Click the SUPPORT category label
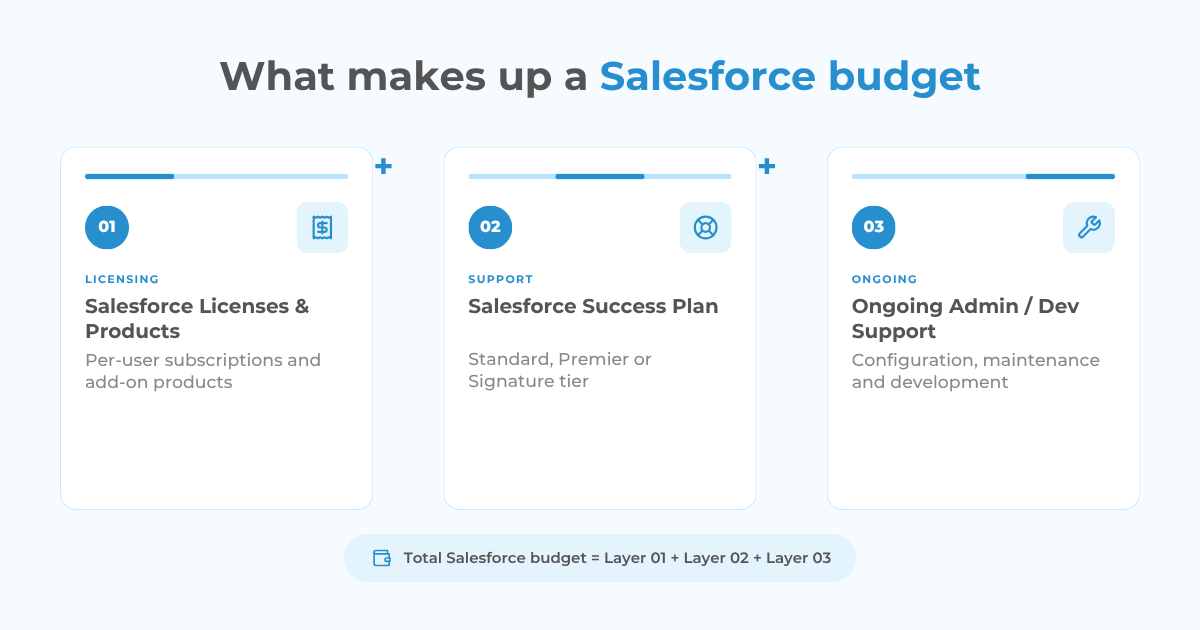The width and height of the screenshot is (1200, 630). tap(501, 280)
